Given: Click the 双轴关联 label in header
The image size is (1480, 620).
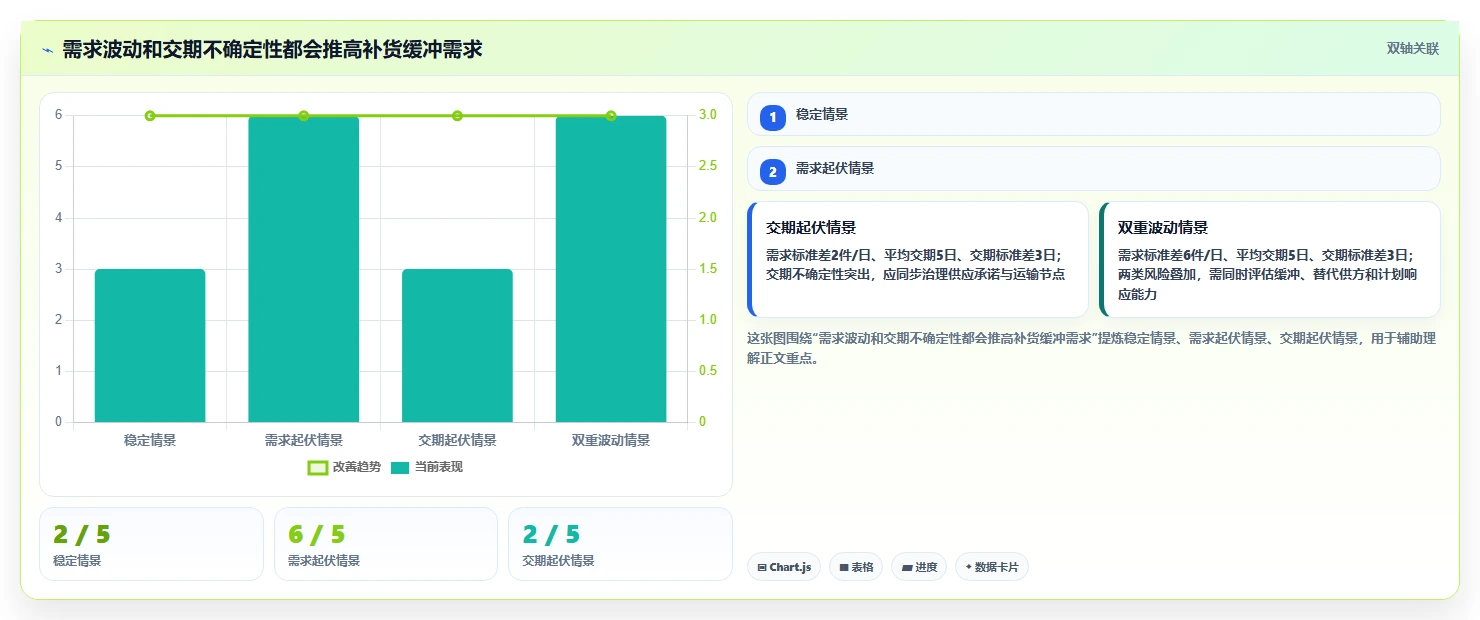Looking at the screenshot, I should (1412, 49).
